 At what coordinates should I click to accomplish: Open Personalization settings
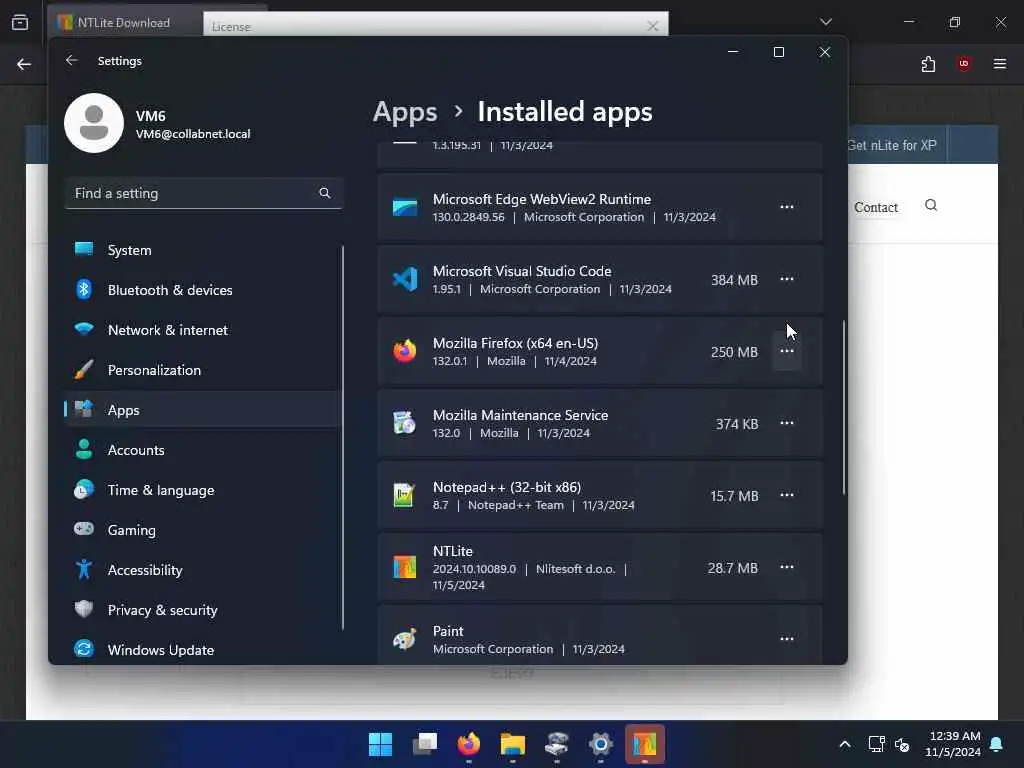pos(202,370)
